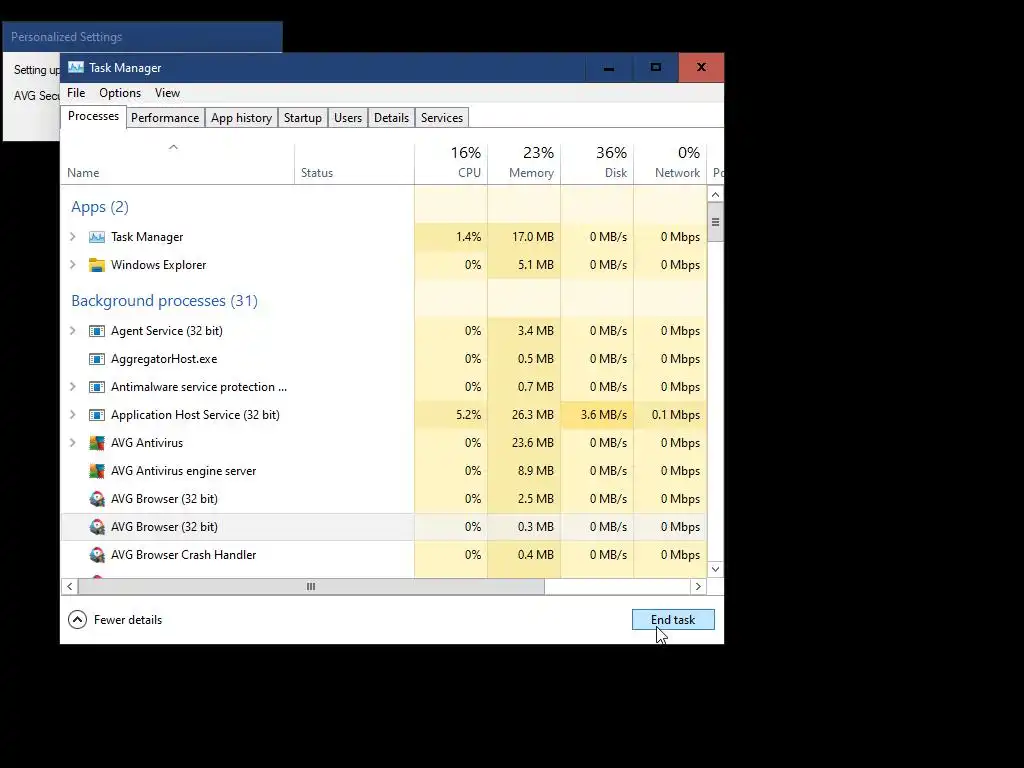Sort by the Network column header
This screenshot has width=1024, height=768.
click(x=670, y=163)
